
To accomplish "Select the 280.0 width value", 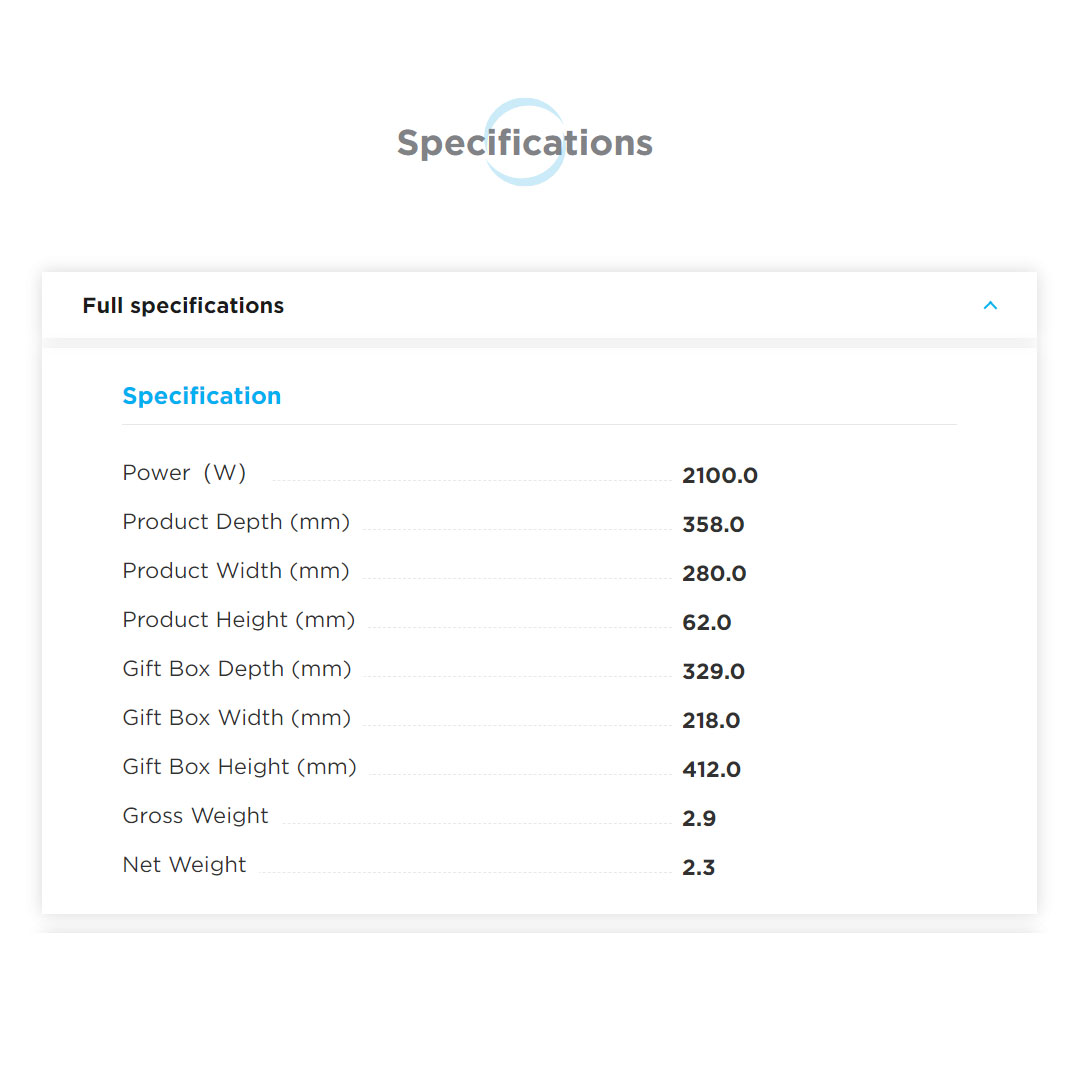I will pos(714,574).
